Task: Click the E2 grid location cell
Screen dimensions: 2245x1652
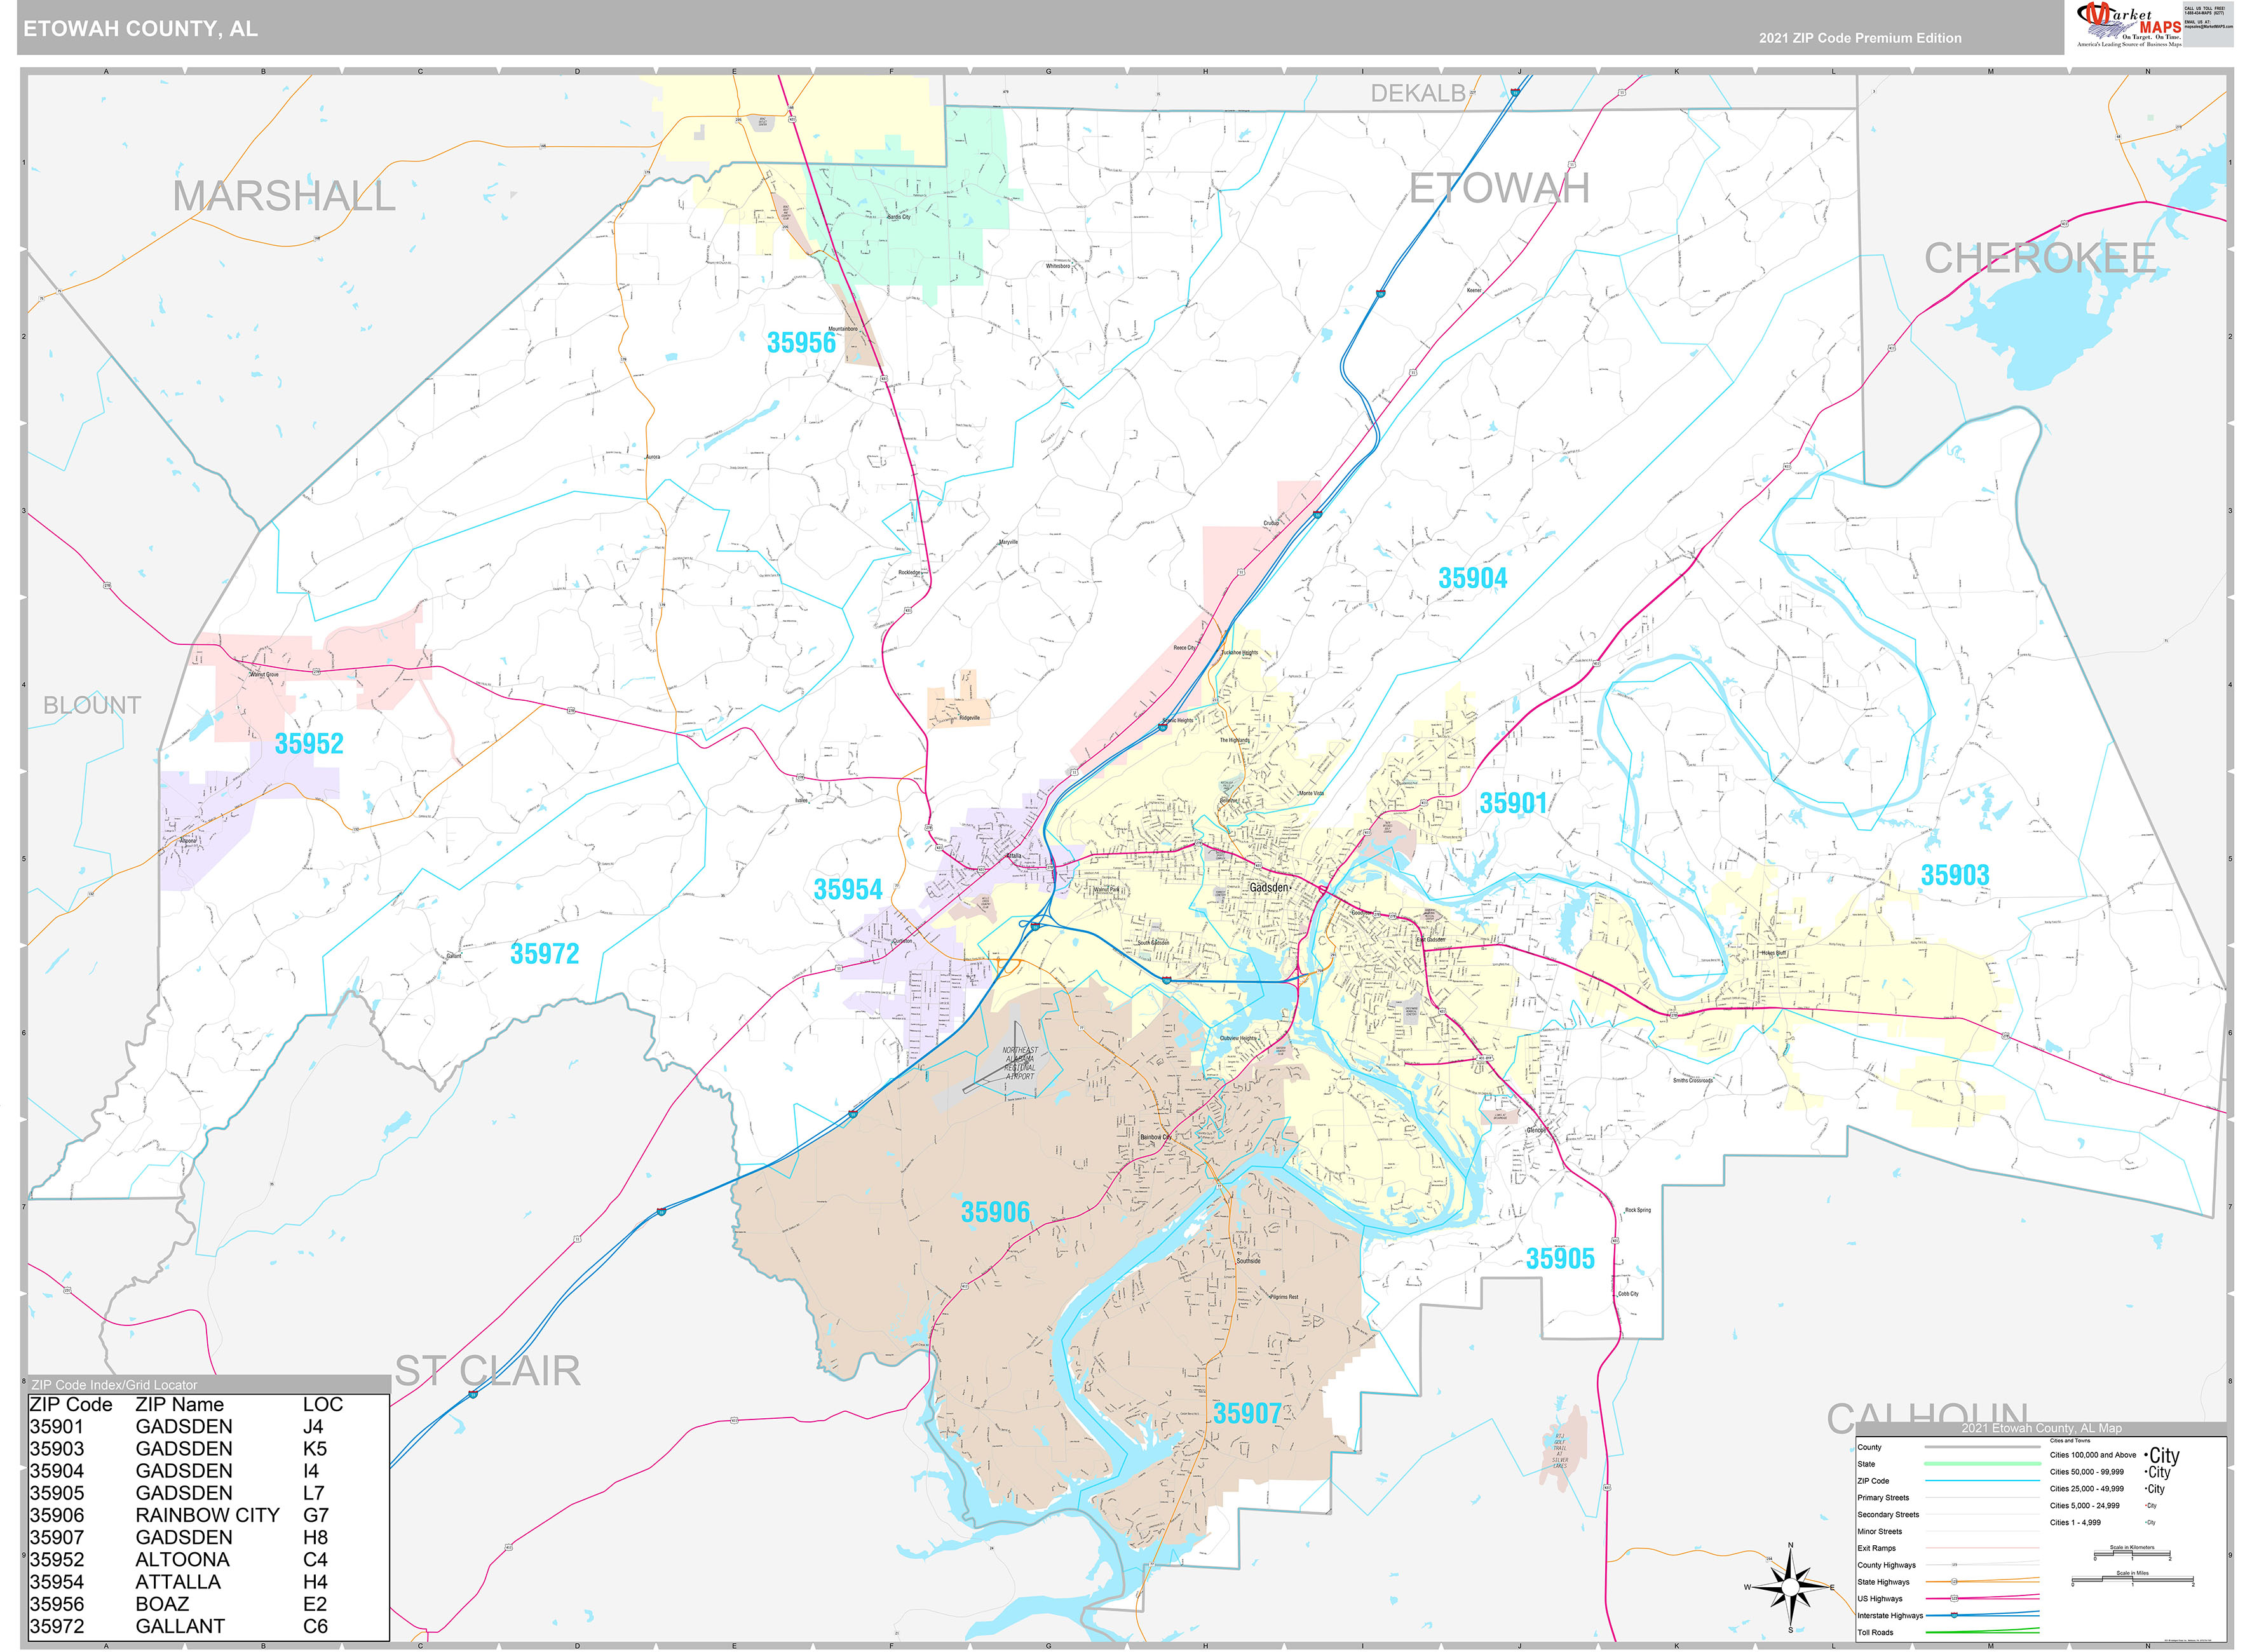Action: coord(315,1604)
